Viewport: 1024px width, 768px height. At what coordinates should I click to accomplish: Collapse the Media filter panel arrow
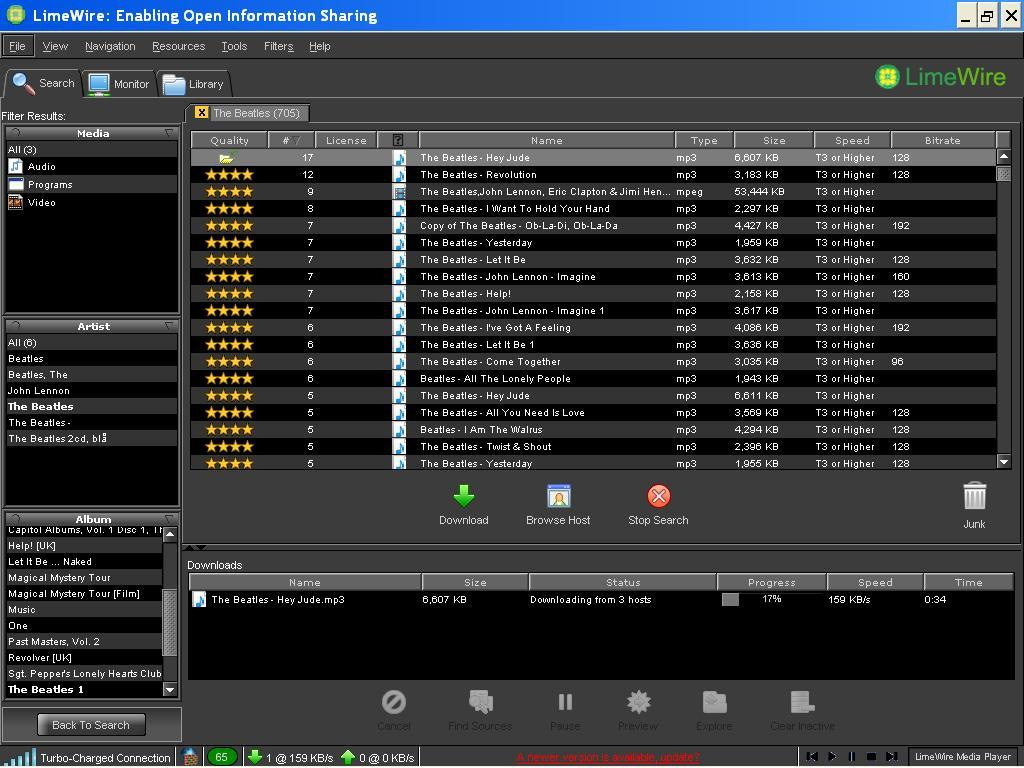(169, 133)
